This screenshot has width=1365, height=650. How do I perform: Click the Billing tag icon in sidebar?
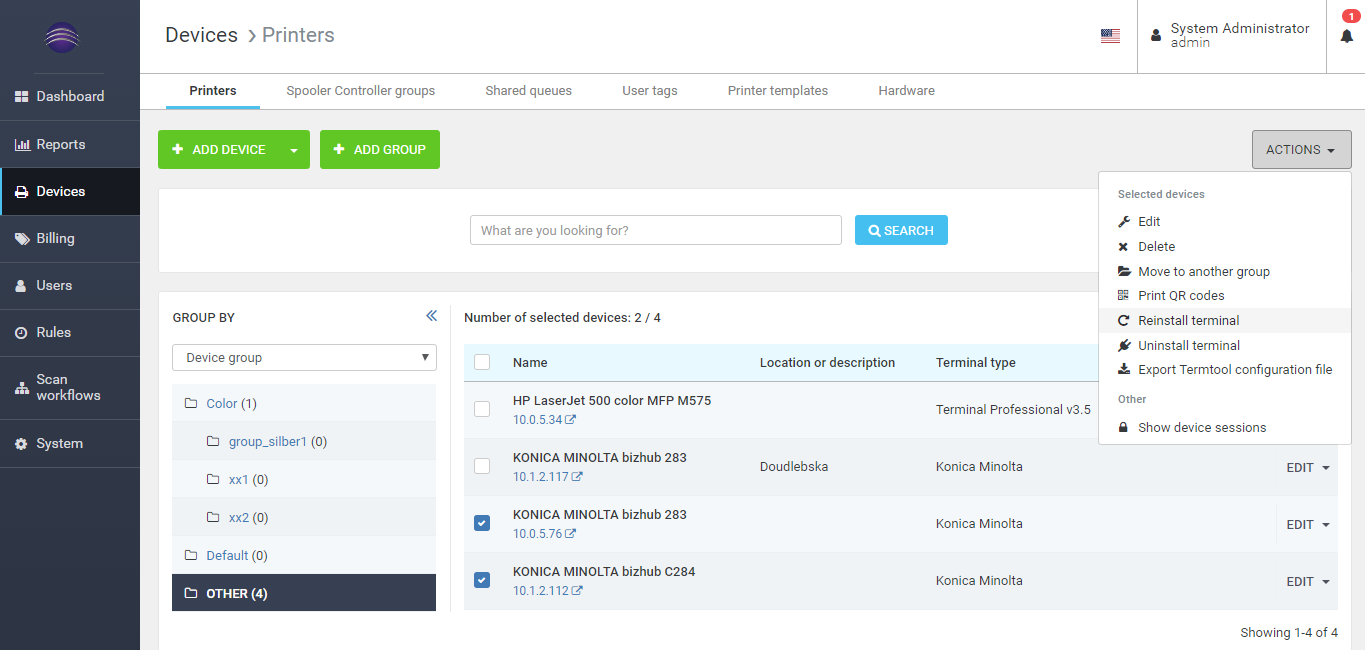(x=21, y=239)
